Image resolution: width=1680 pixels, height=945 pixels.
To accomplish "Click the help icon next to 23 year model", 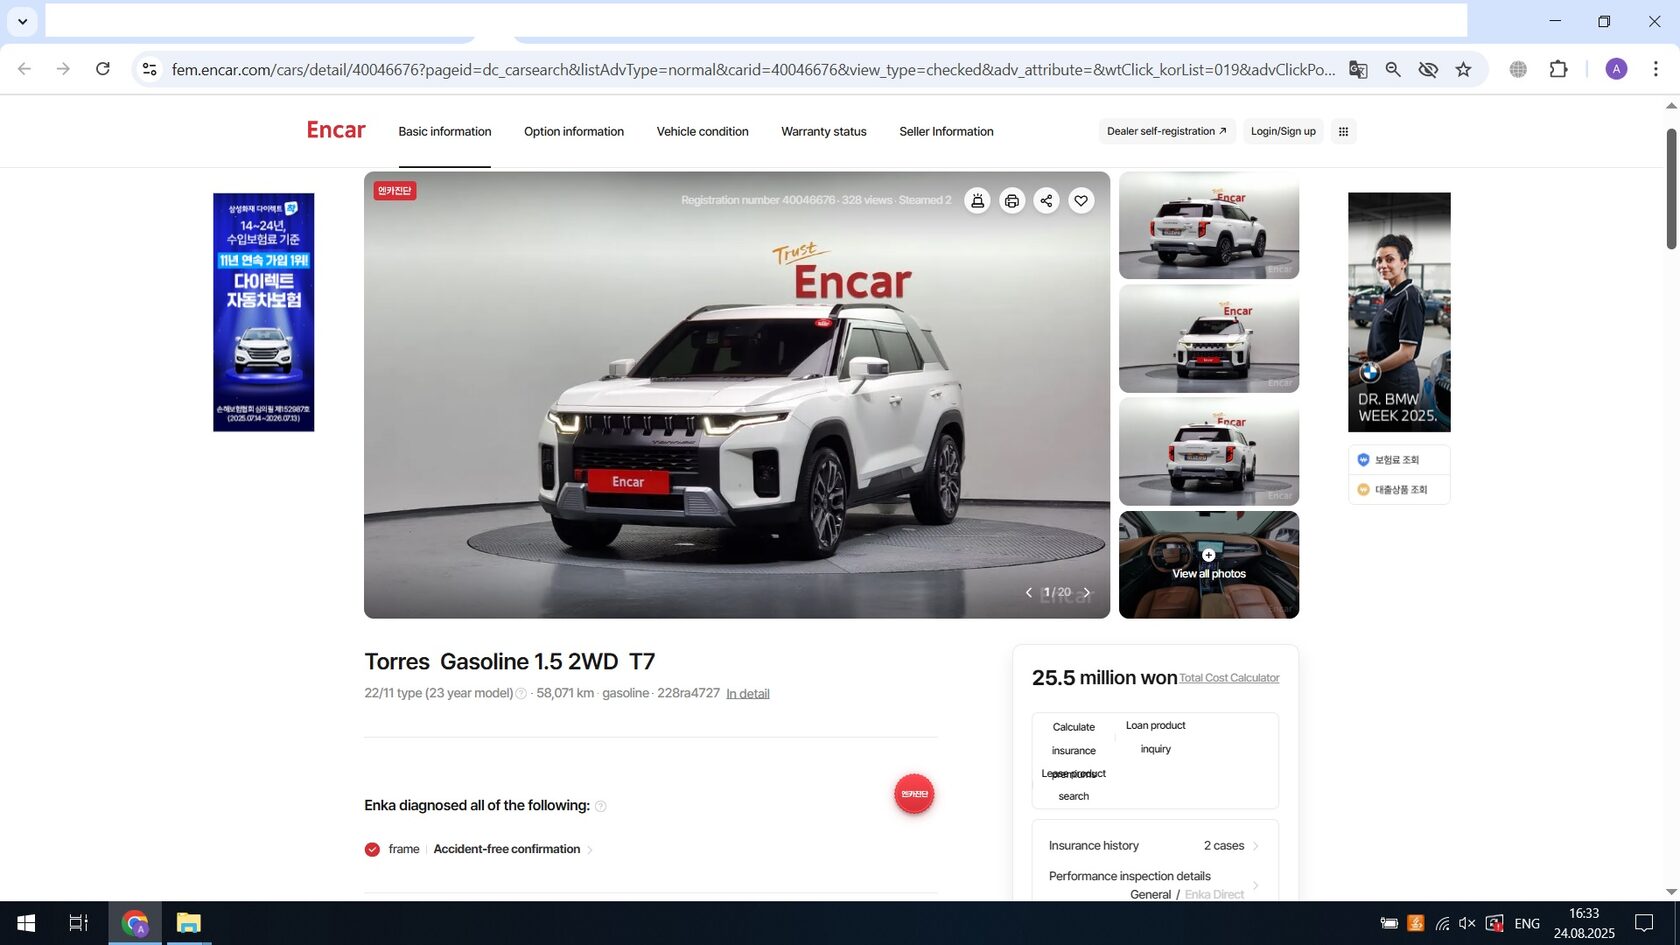I will point(521,694).
